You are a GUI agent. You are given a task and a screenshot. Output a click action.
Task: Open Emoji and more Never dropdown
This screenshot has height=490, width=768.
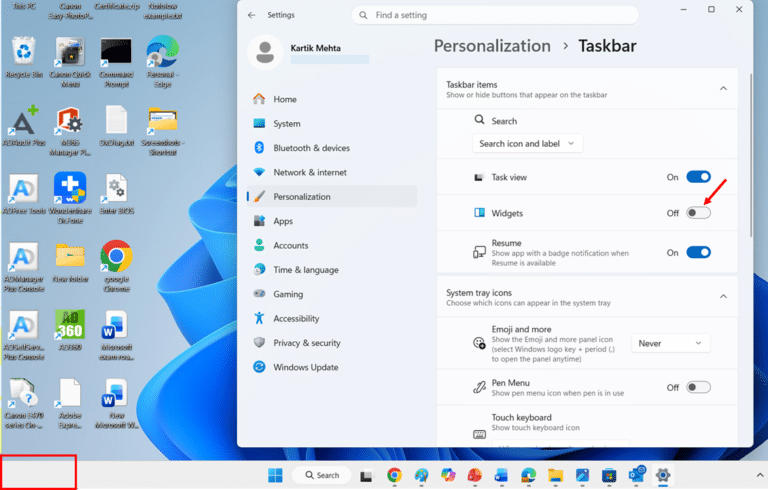671,343
